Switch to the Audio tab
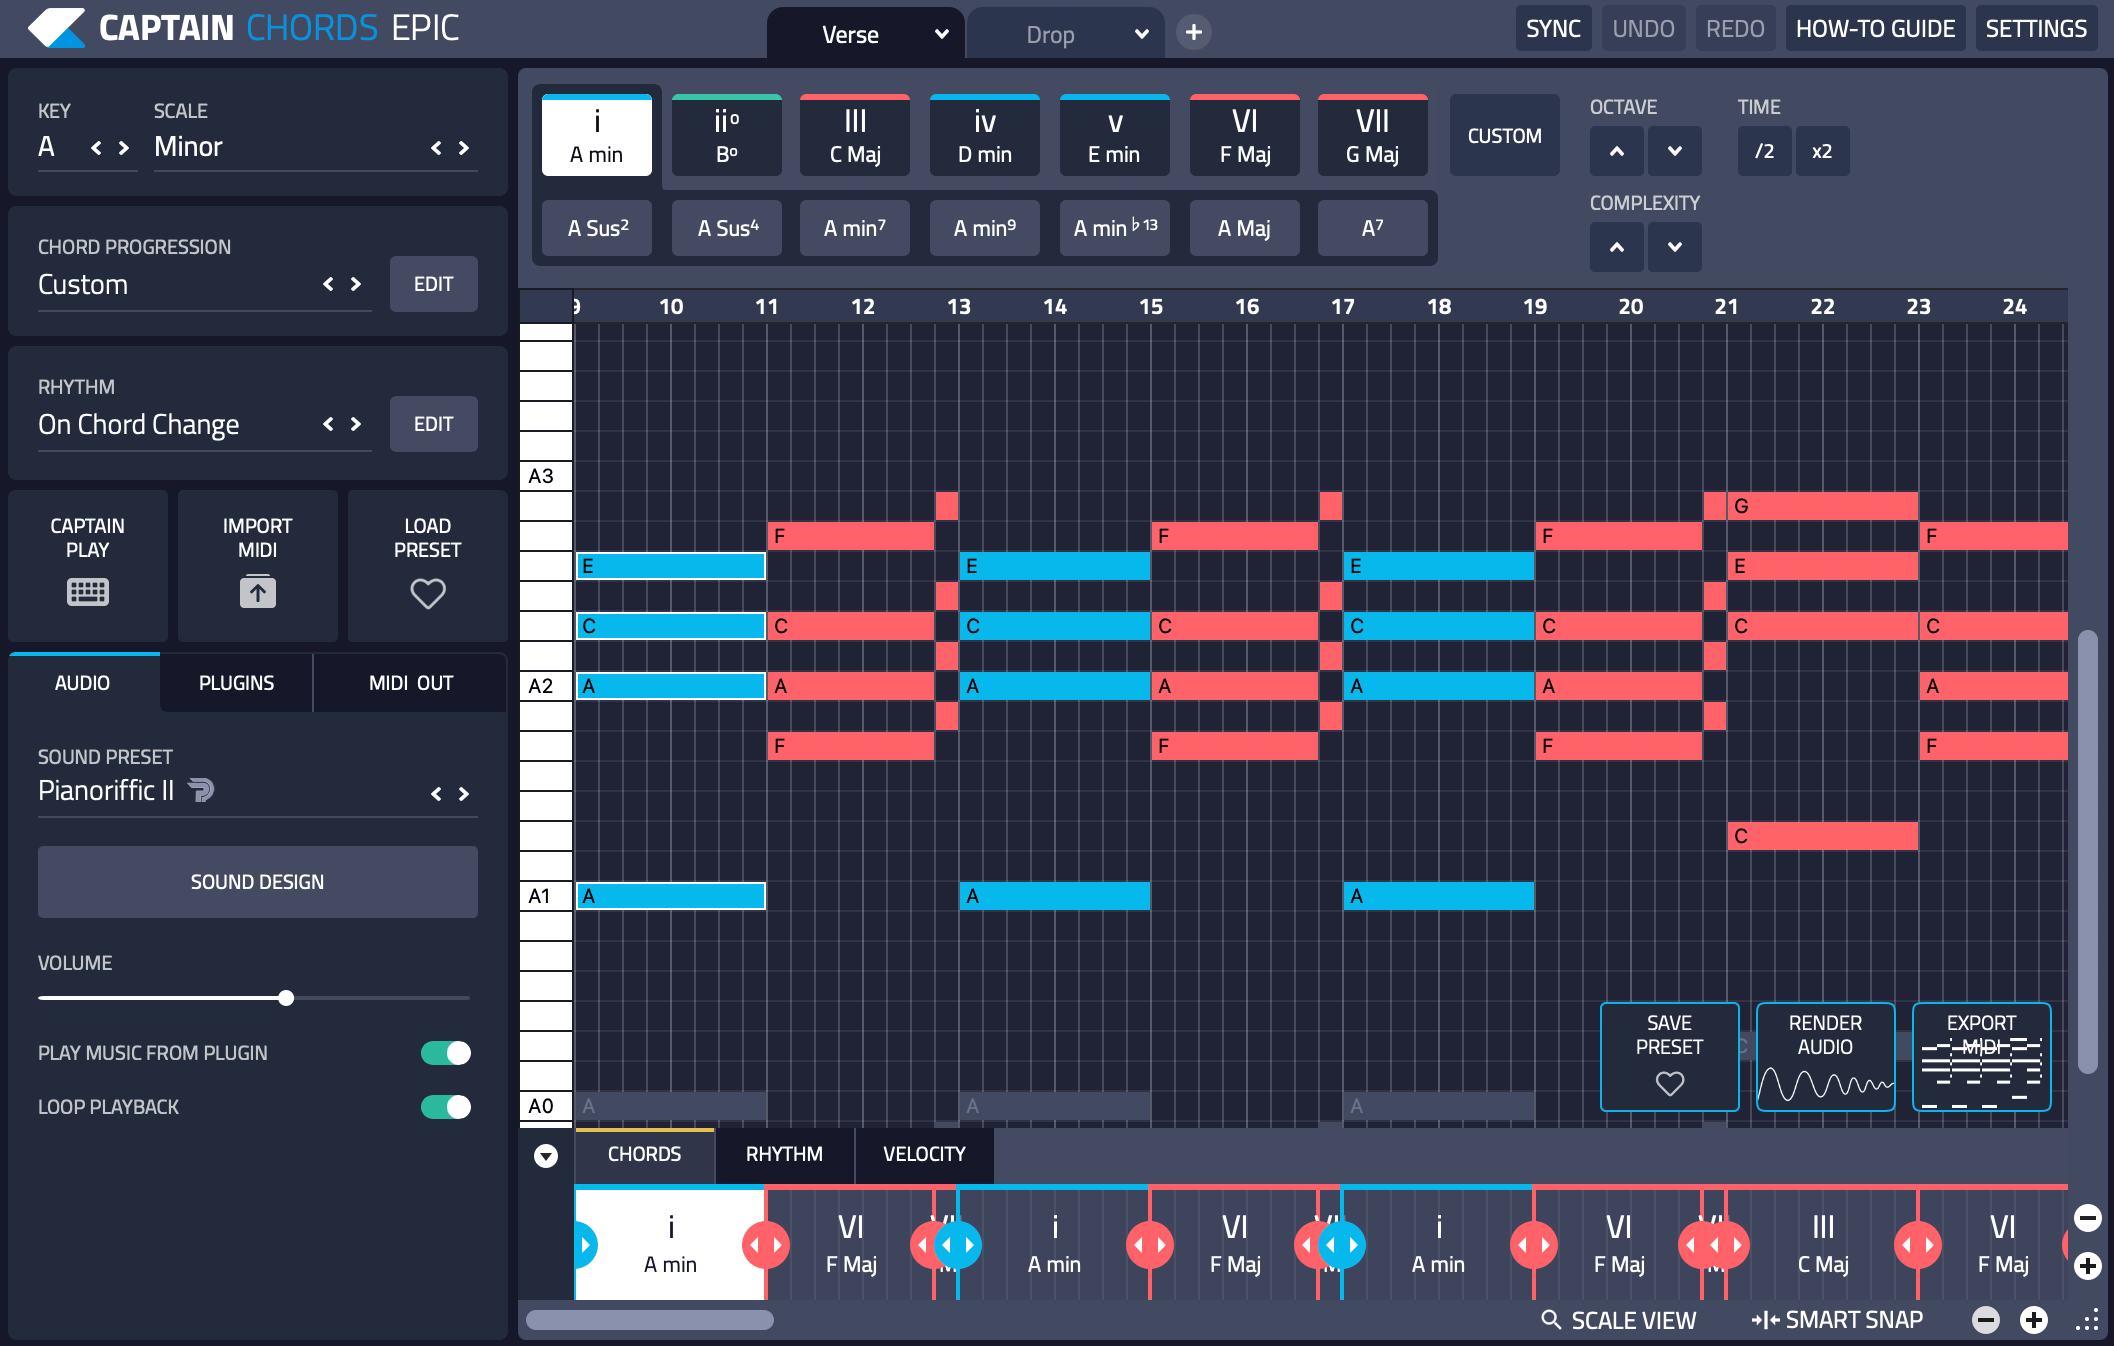The height and width of the screenshot is (1346, 2114). point(83,683)
